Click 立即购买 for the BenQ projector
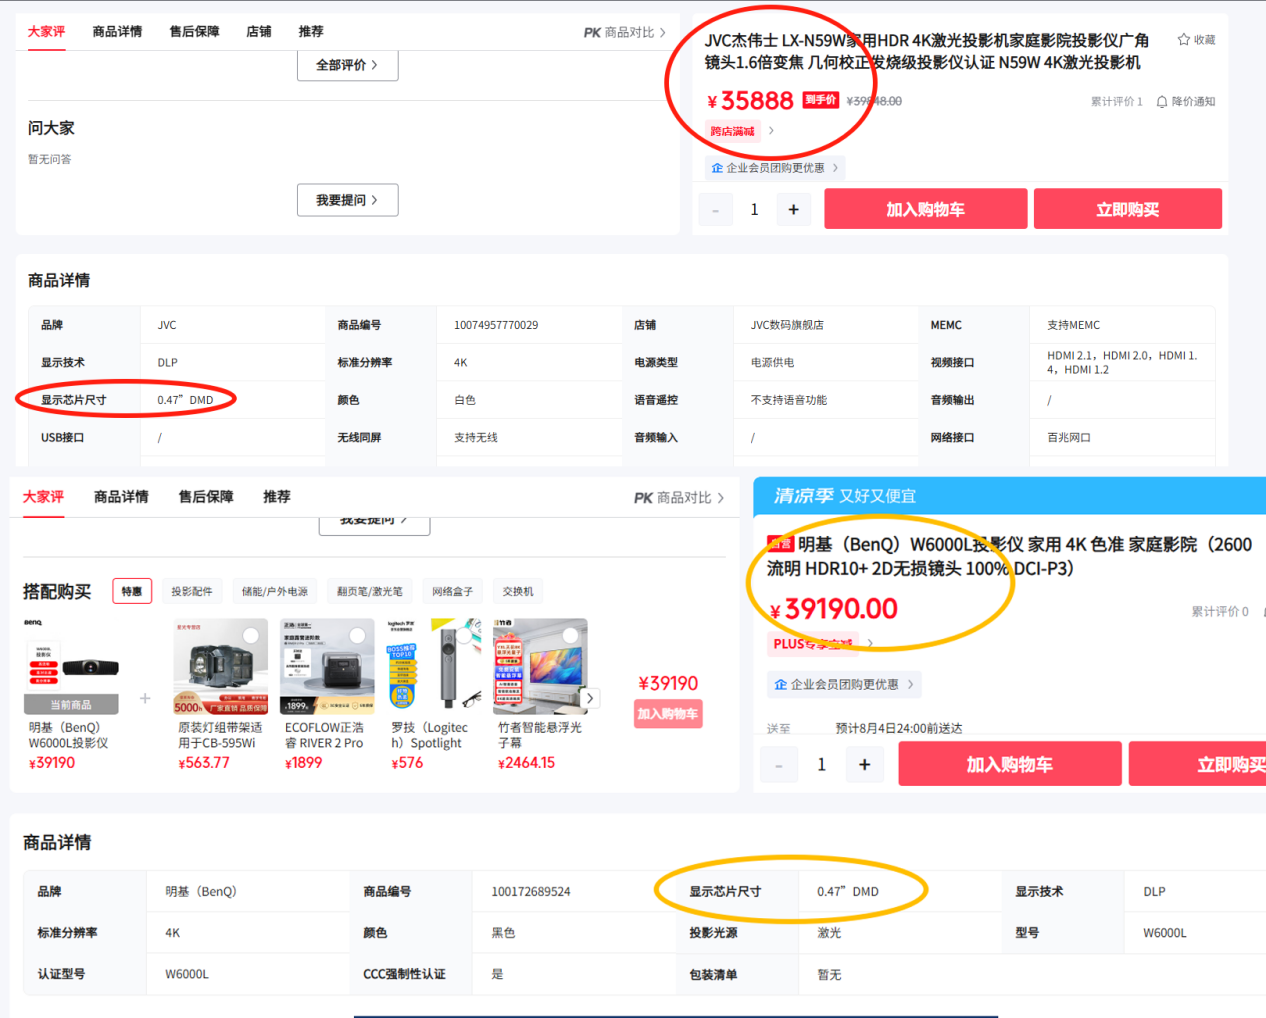Viewport: 1266px width, 1018px height. (x=1198, y=764)
